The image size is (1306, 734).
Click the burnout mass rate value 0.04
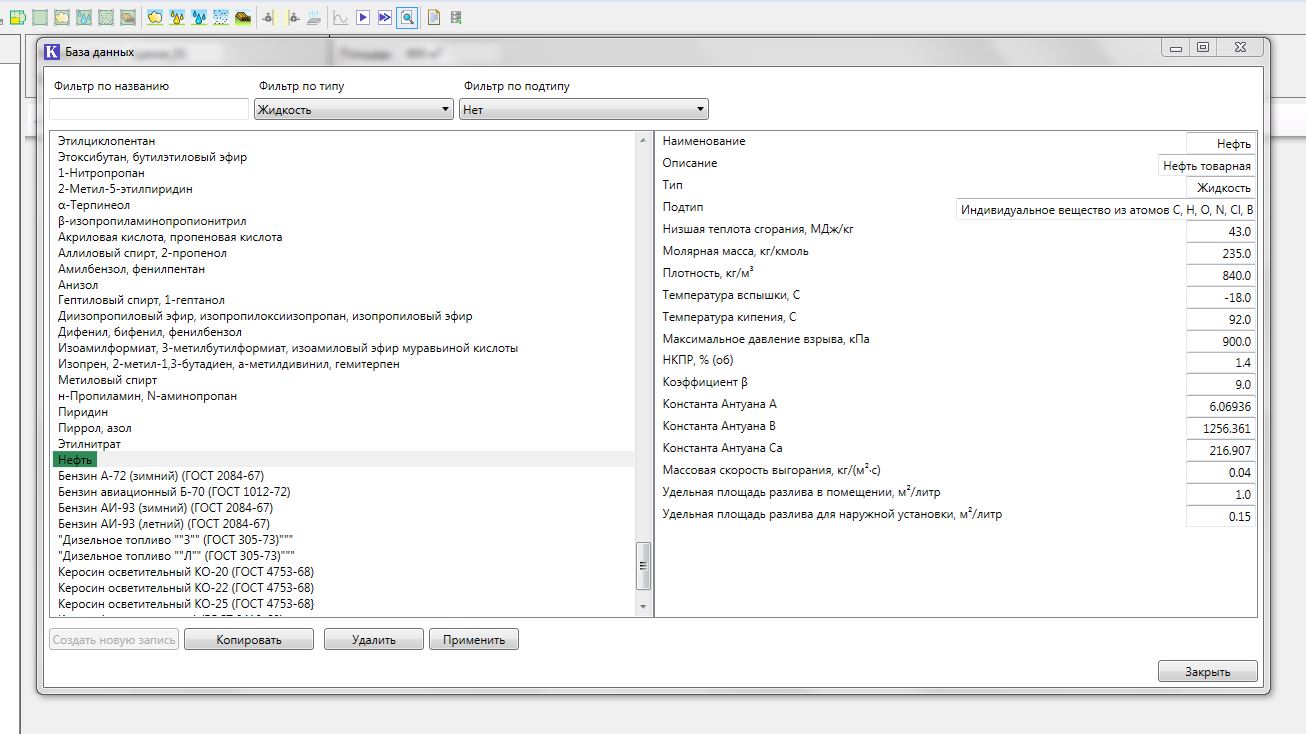point(1221,473)
